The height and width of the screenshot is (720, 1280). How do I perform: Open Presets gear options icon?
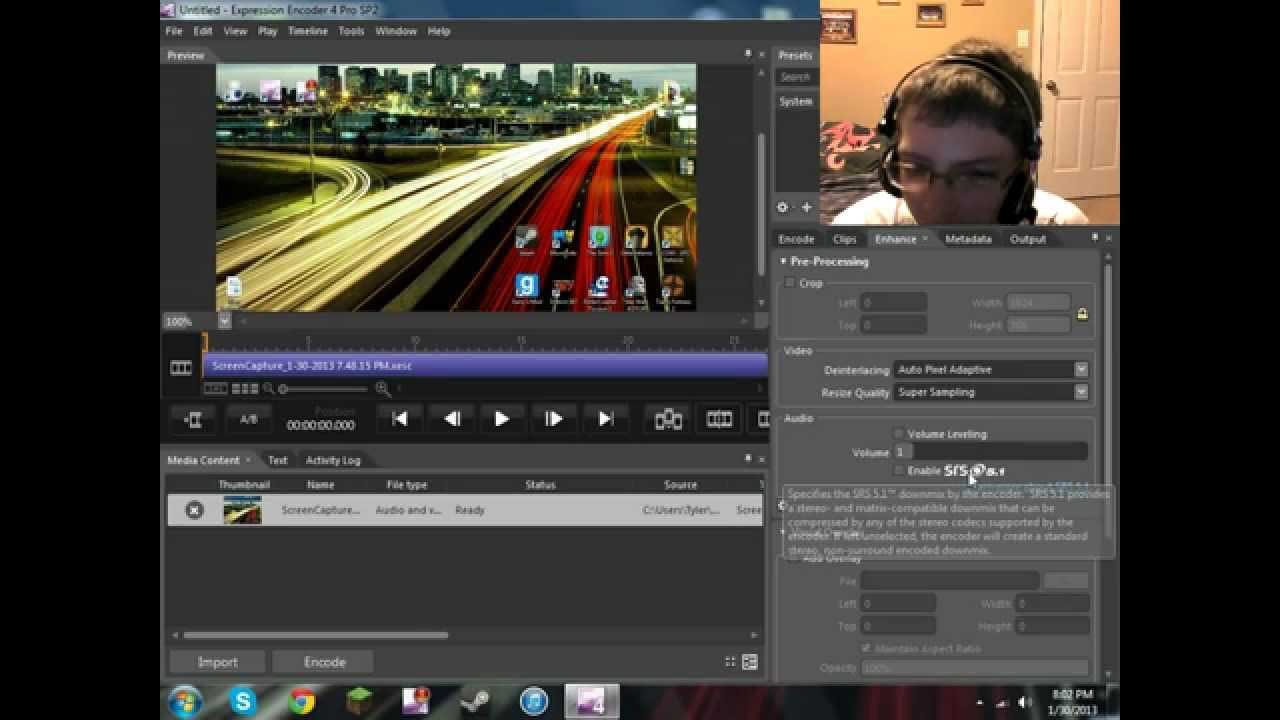coord(783,208)
